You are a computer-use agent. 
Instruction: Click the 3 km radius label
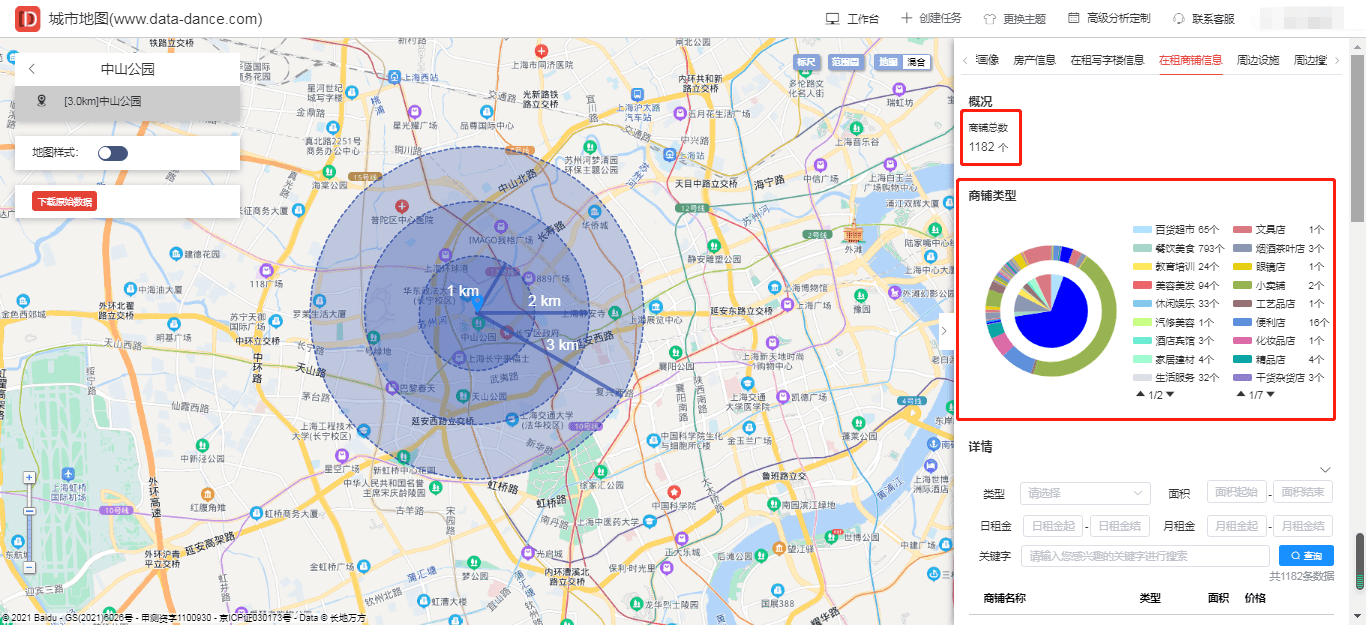click(562, 345)
